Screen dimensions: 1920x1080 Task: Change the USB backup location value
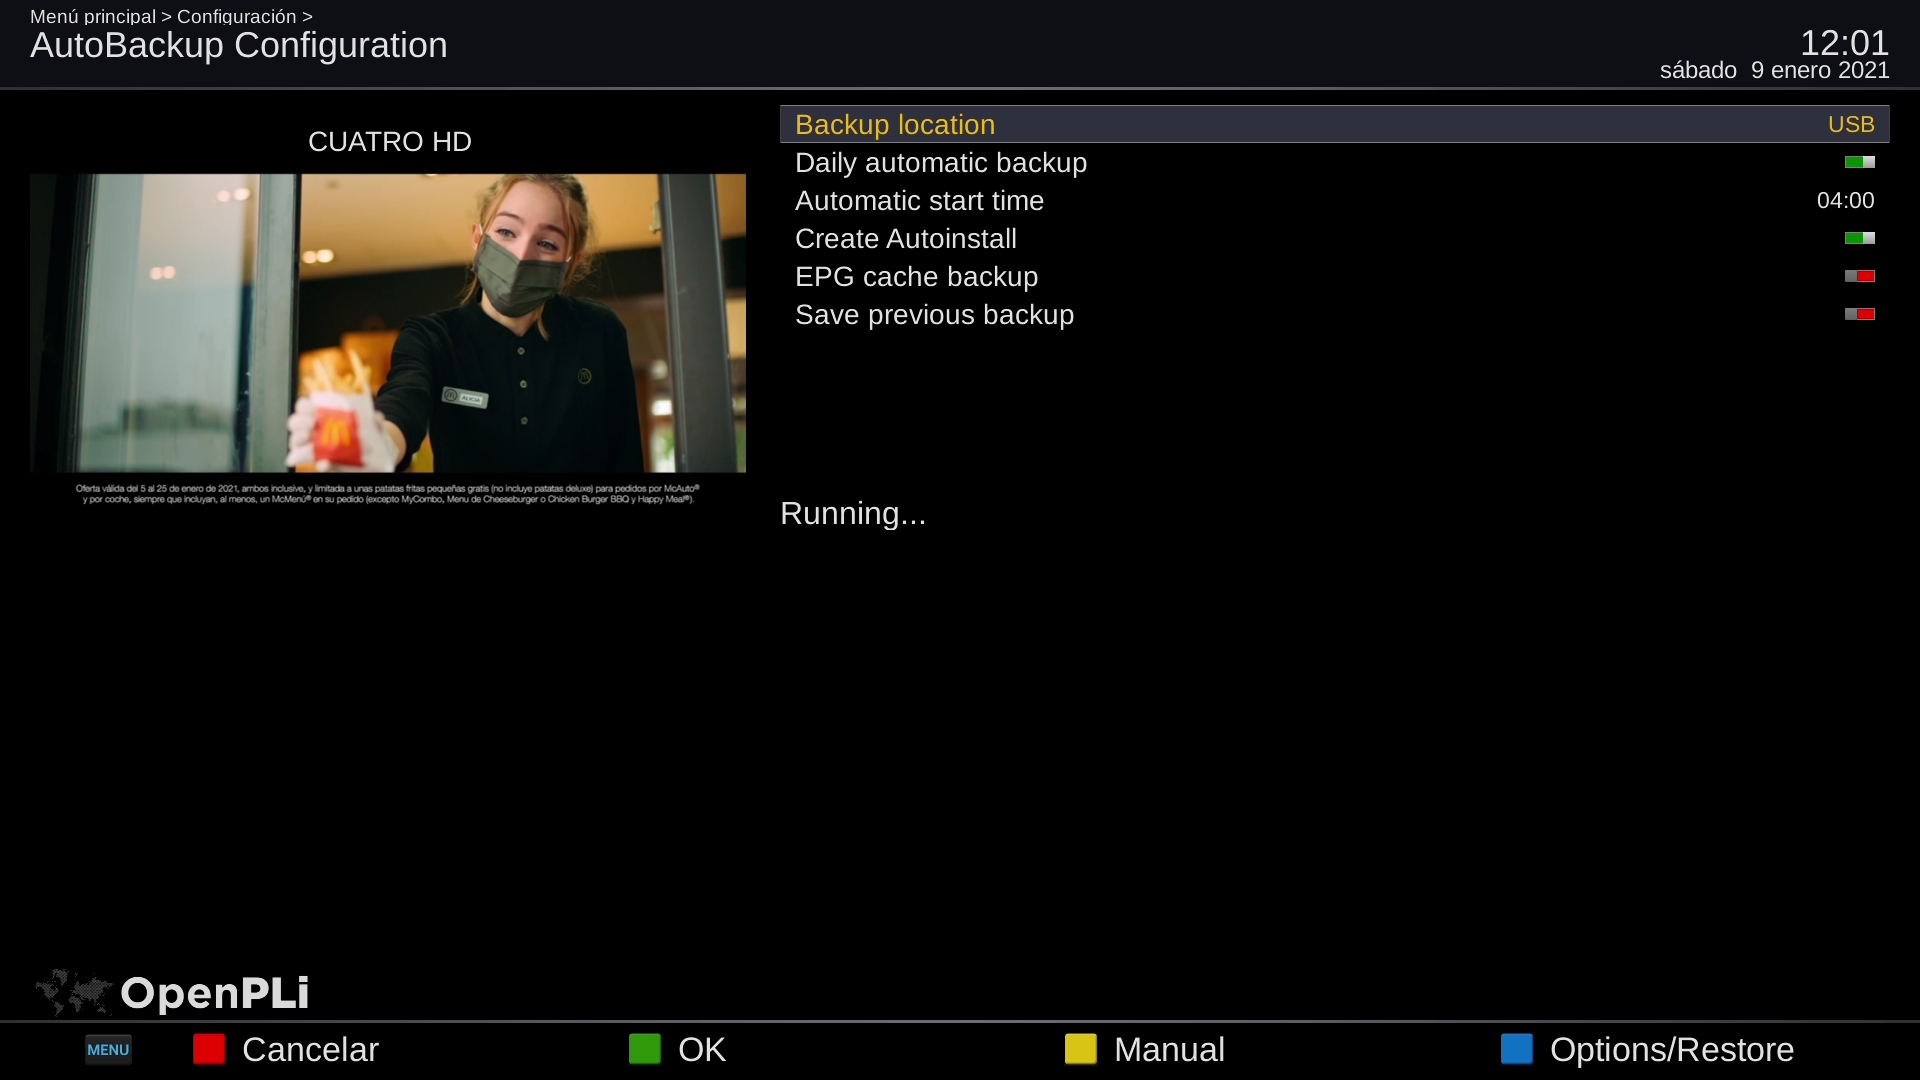click(1850, 125)
